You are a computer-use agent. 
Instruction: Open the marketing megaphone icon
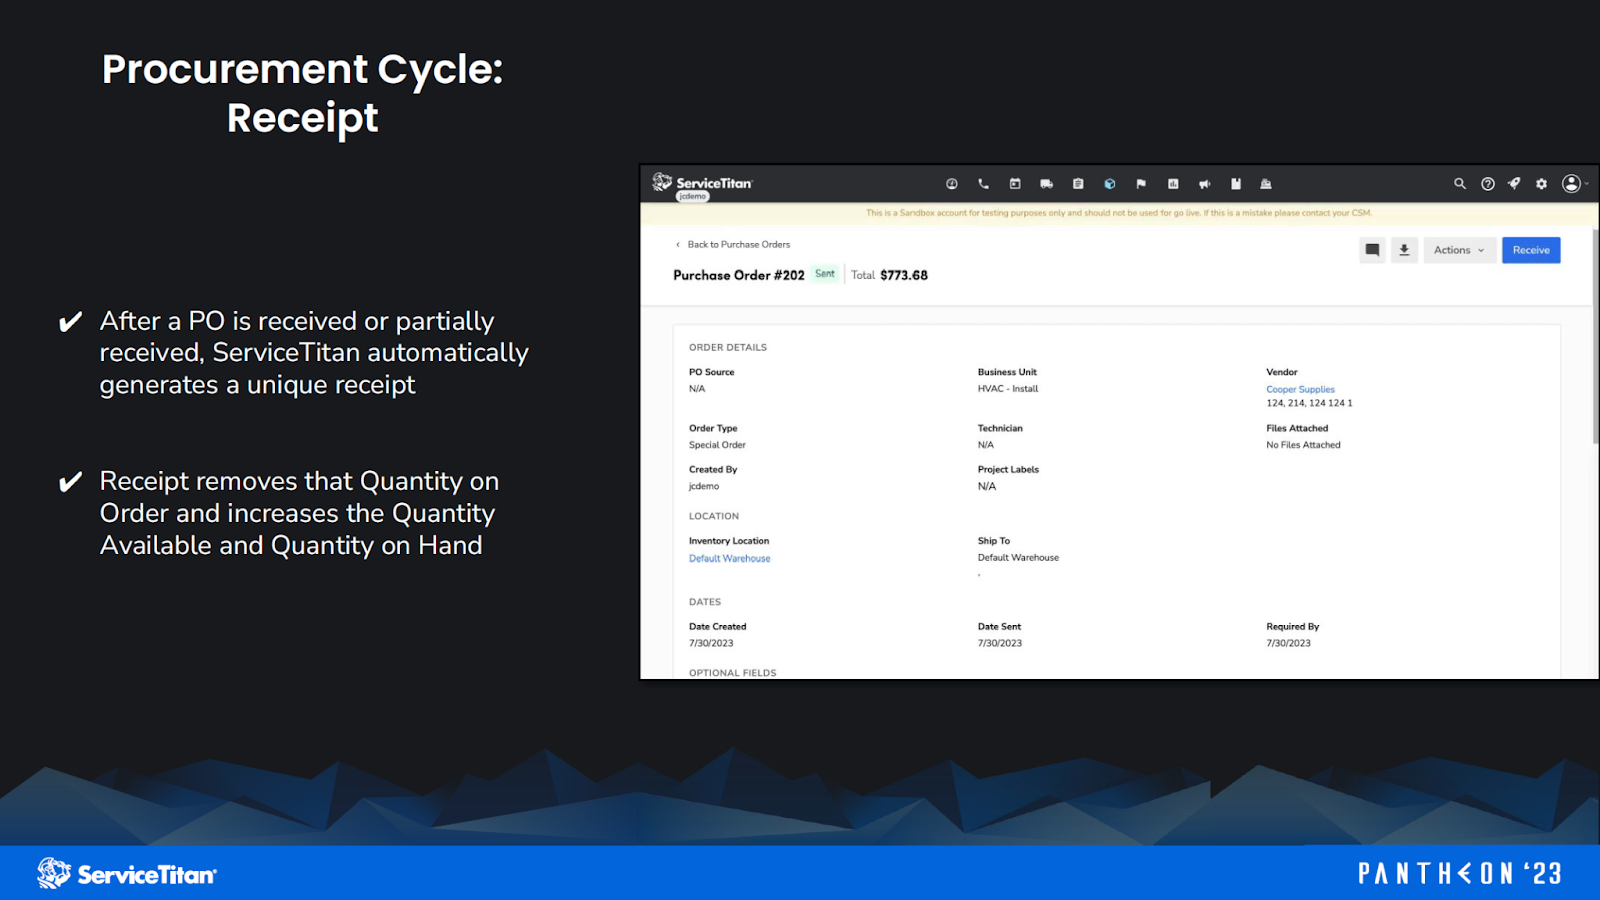click(1204, 184)
